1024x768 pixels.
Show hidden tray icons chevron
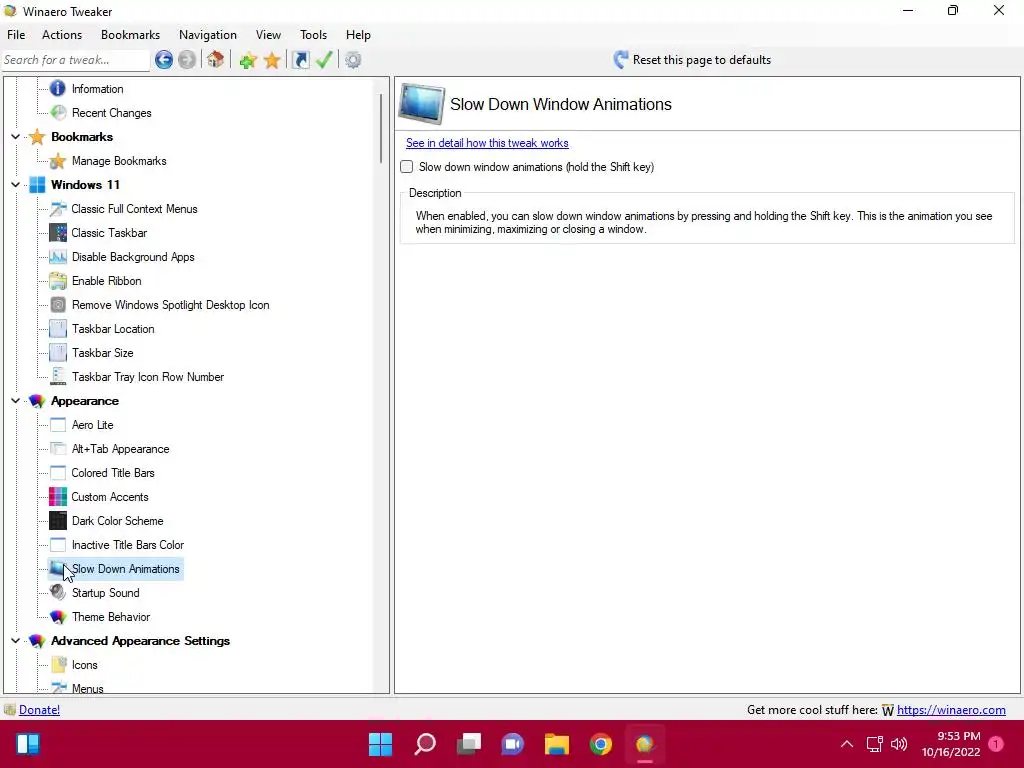click(x=846, y=744)
